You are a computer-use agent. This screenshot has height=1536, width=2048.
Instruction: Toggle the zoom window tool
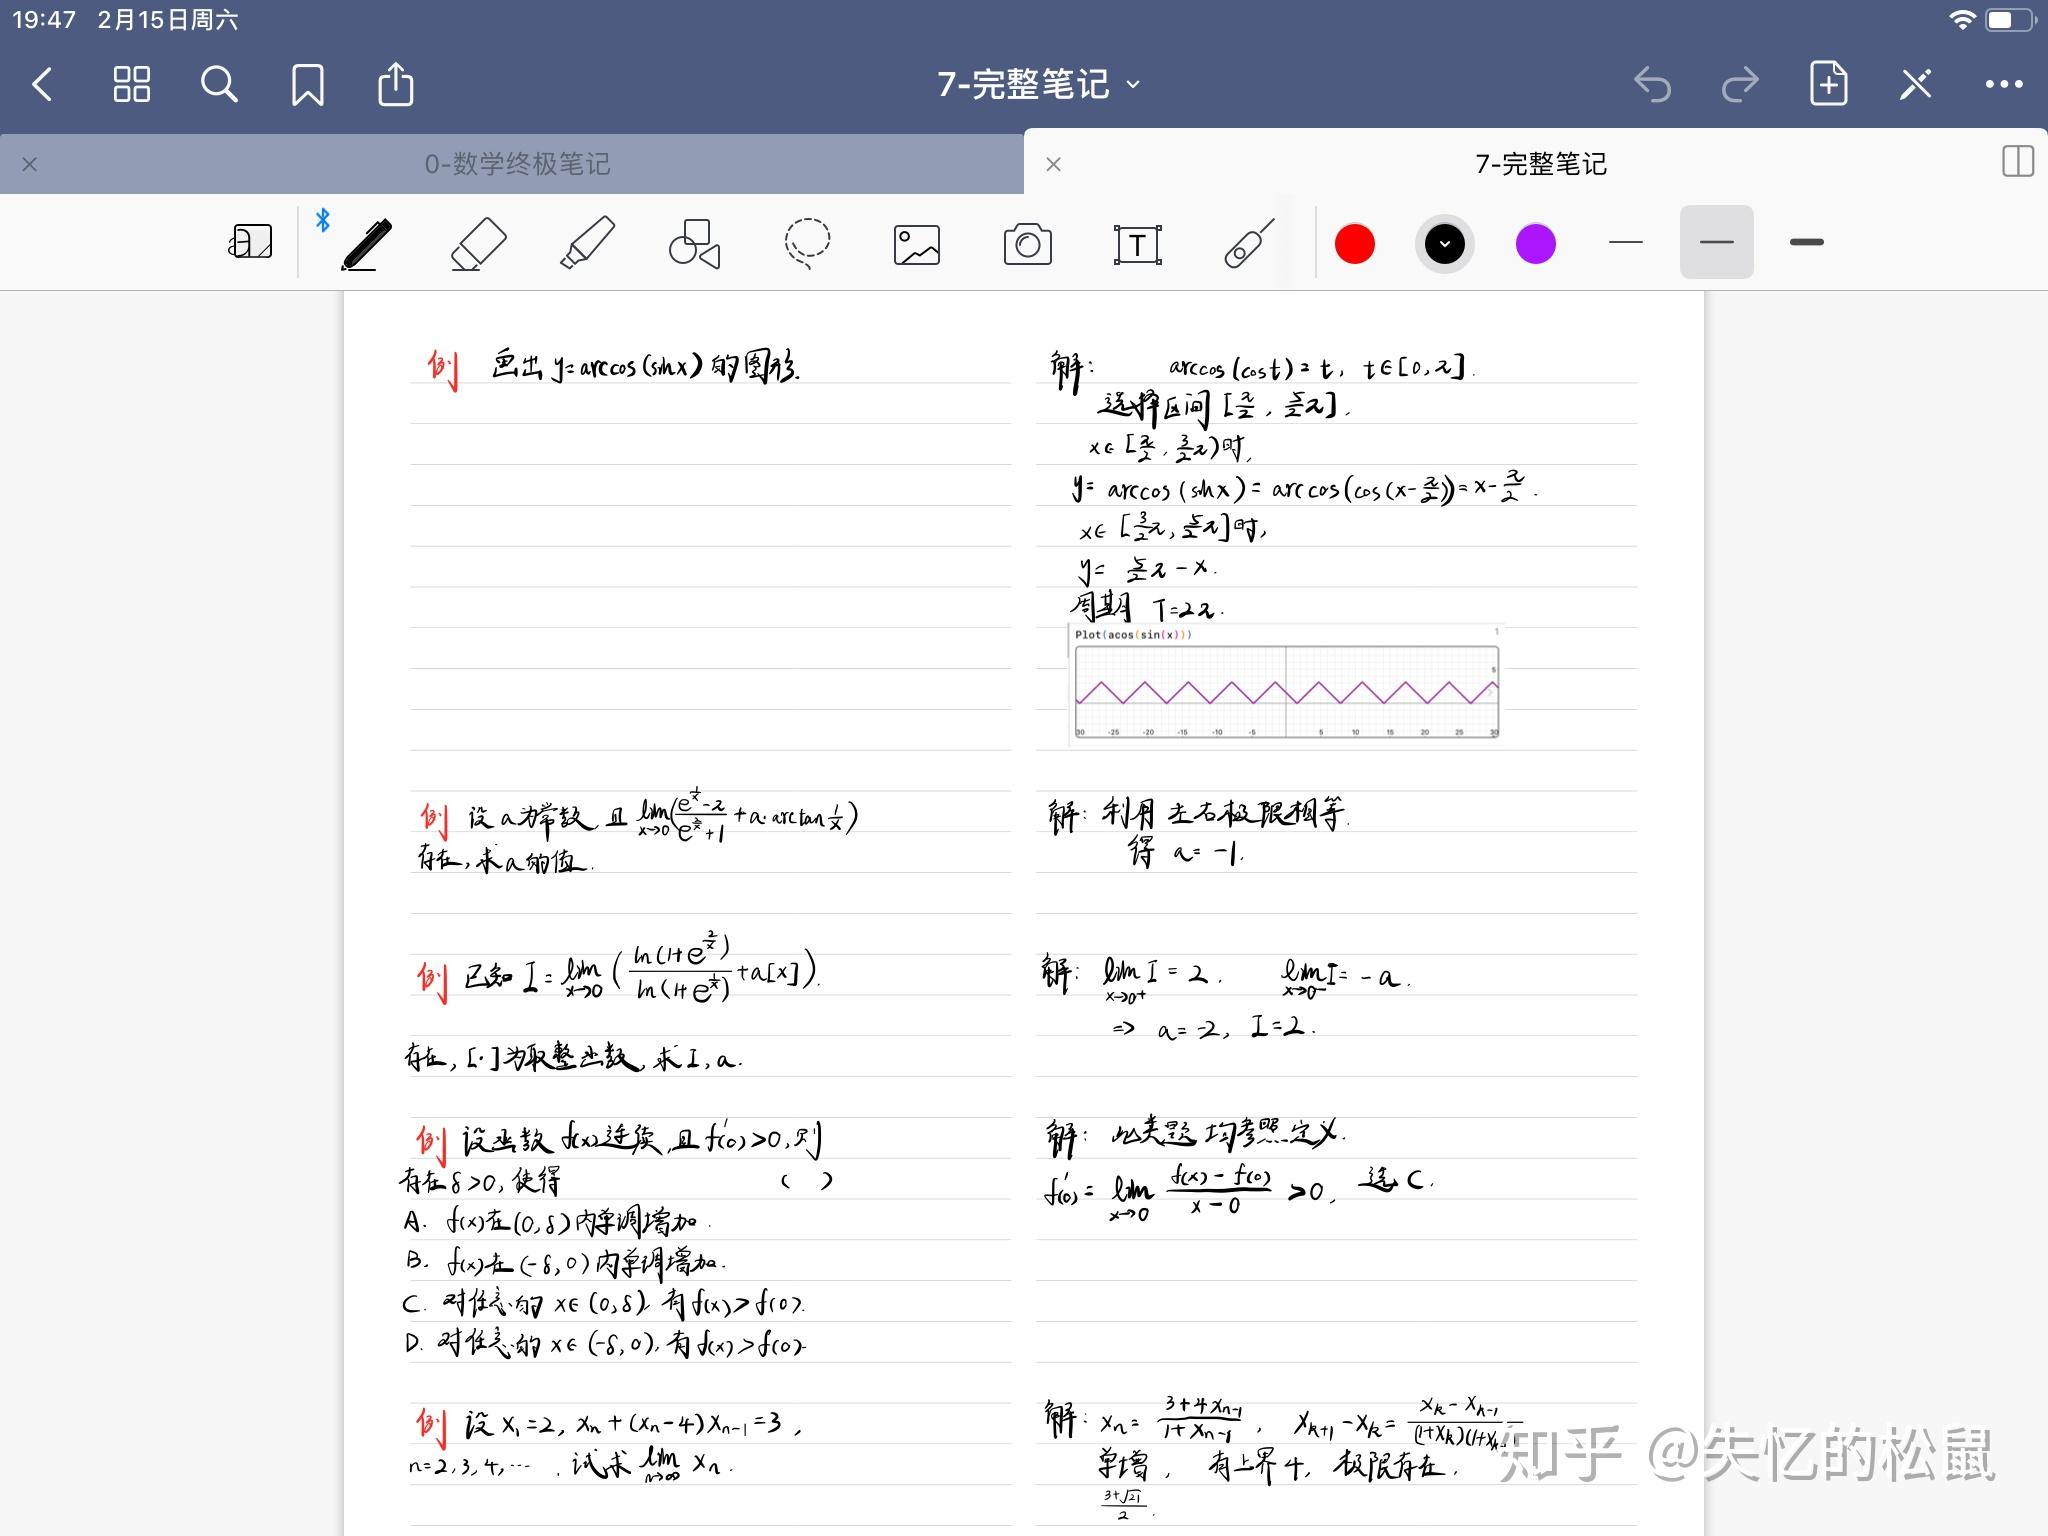(x=250, y=242)
